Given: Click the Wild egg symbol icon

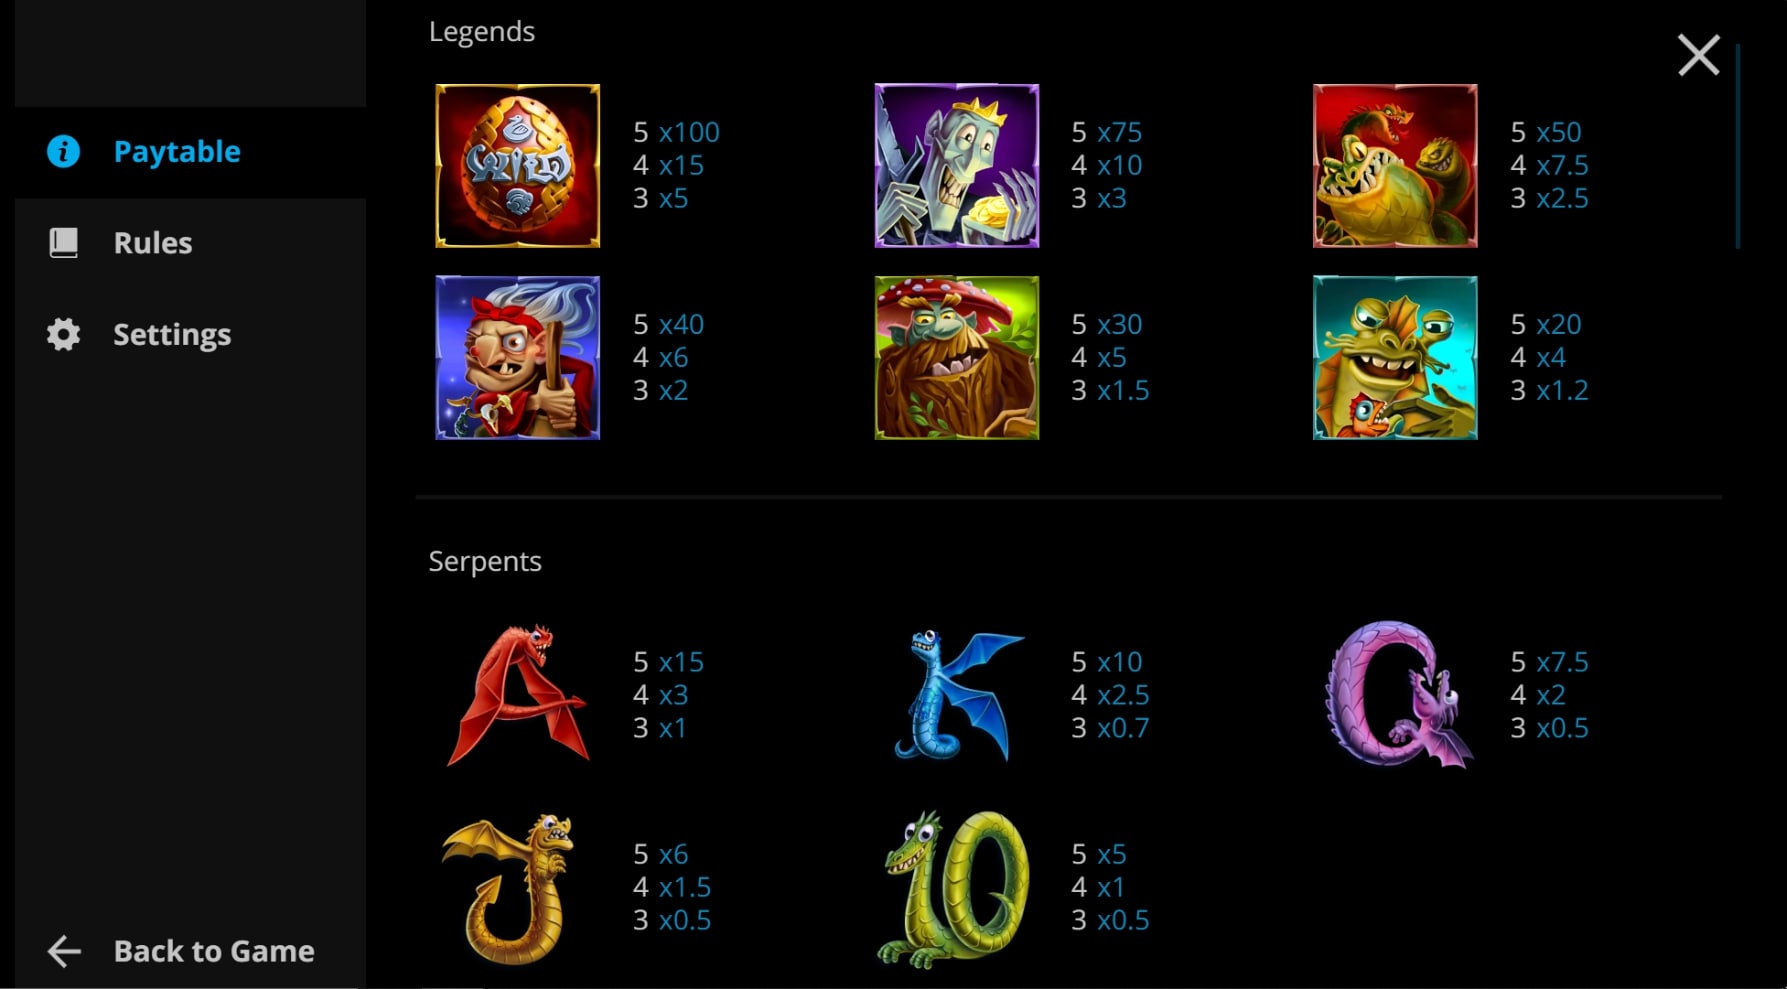Looking at the screenshot, I should [518, 166].
